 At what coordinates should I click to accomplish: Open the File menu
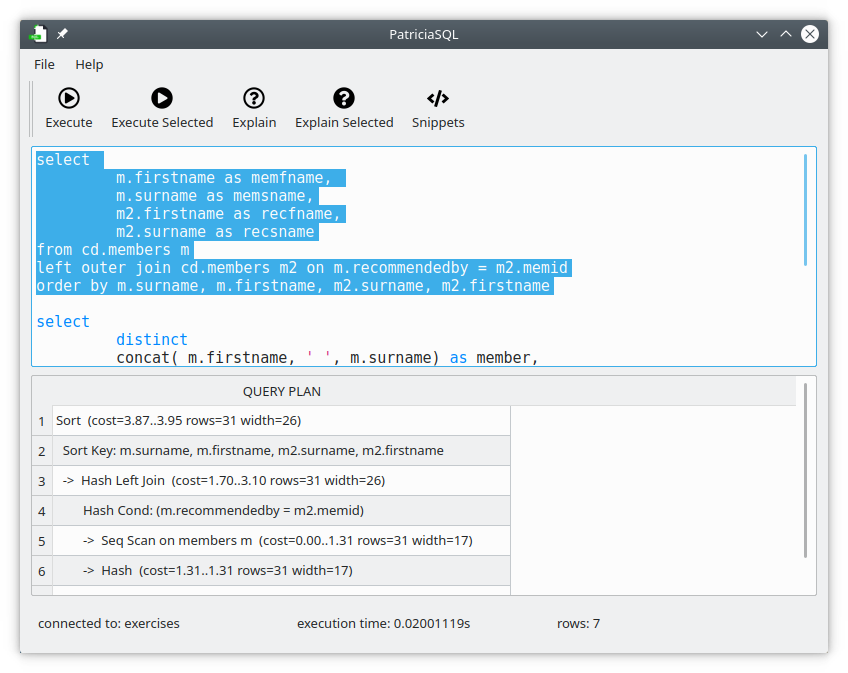[x=44, y=64]
